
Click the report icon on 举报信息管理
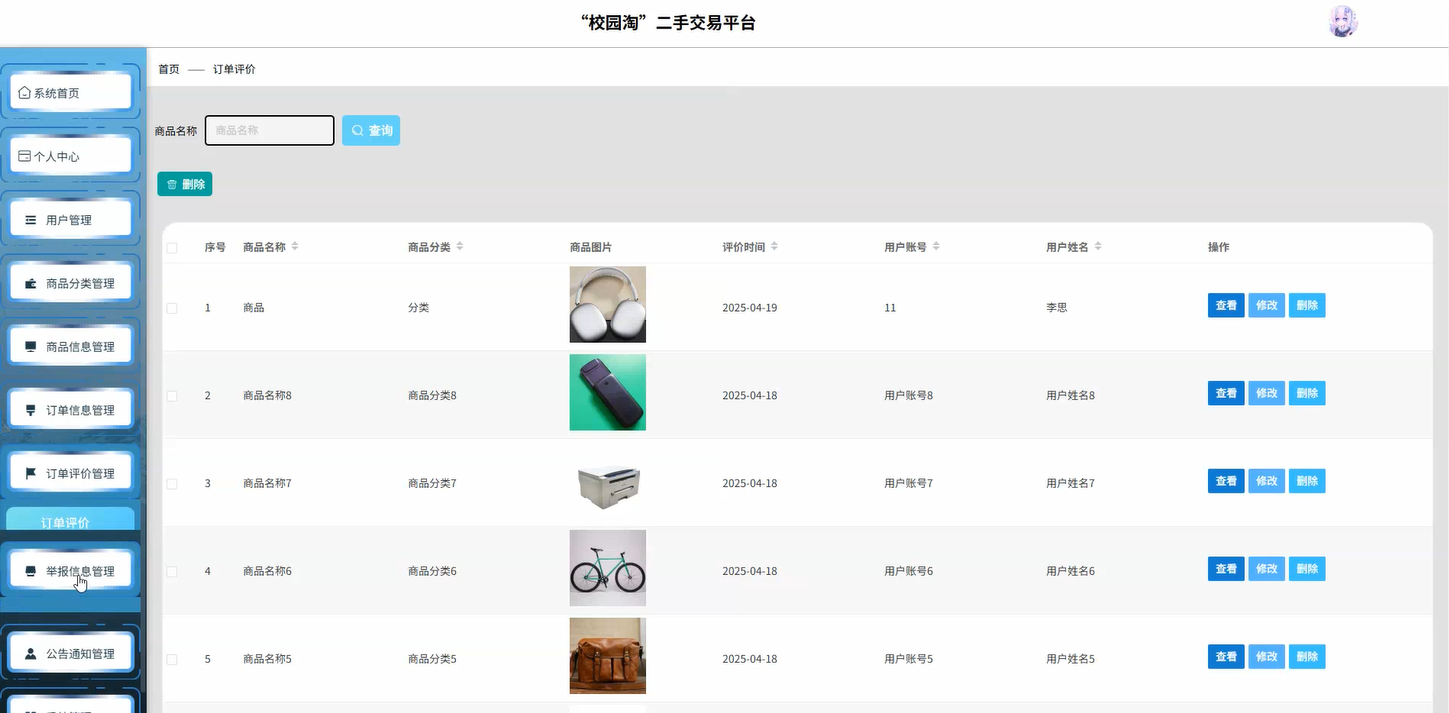pyautogui.click(x=28, y=569)
